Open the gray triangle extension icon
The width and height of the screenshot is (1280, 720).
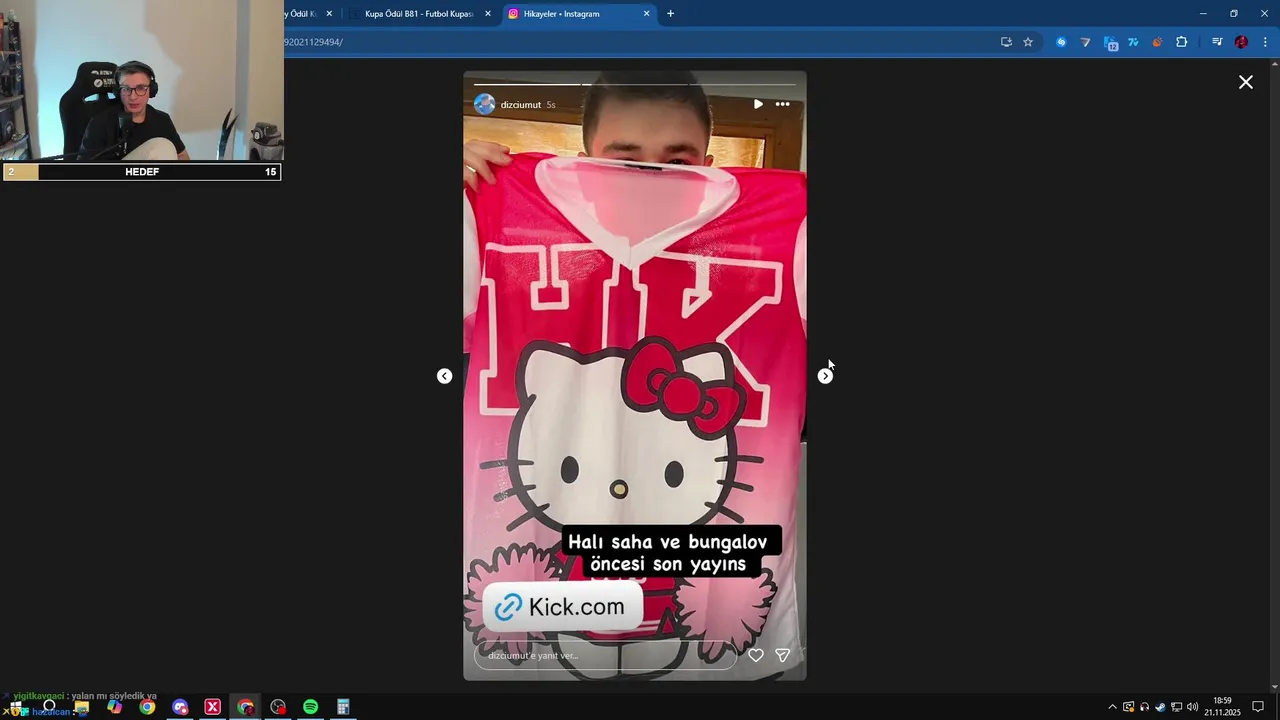1085,42
